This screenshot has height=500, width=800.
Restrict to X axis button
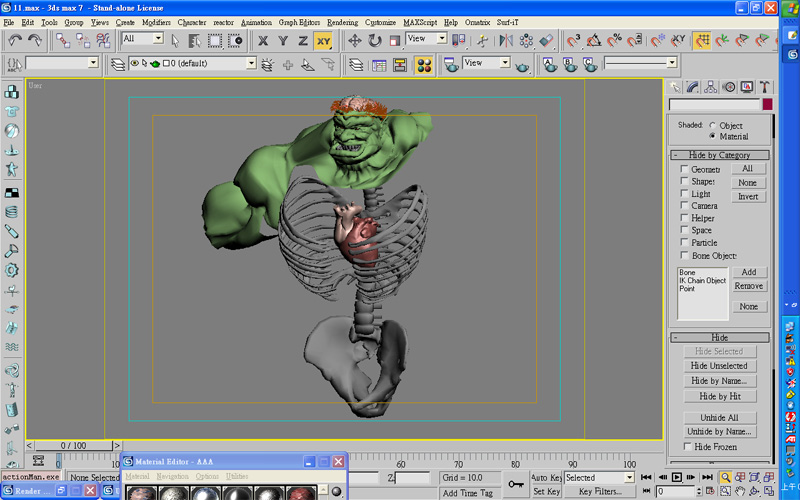pyautogui.click(x=263, y=41)
